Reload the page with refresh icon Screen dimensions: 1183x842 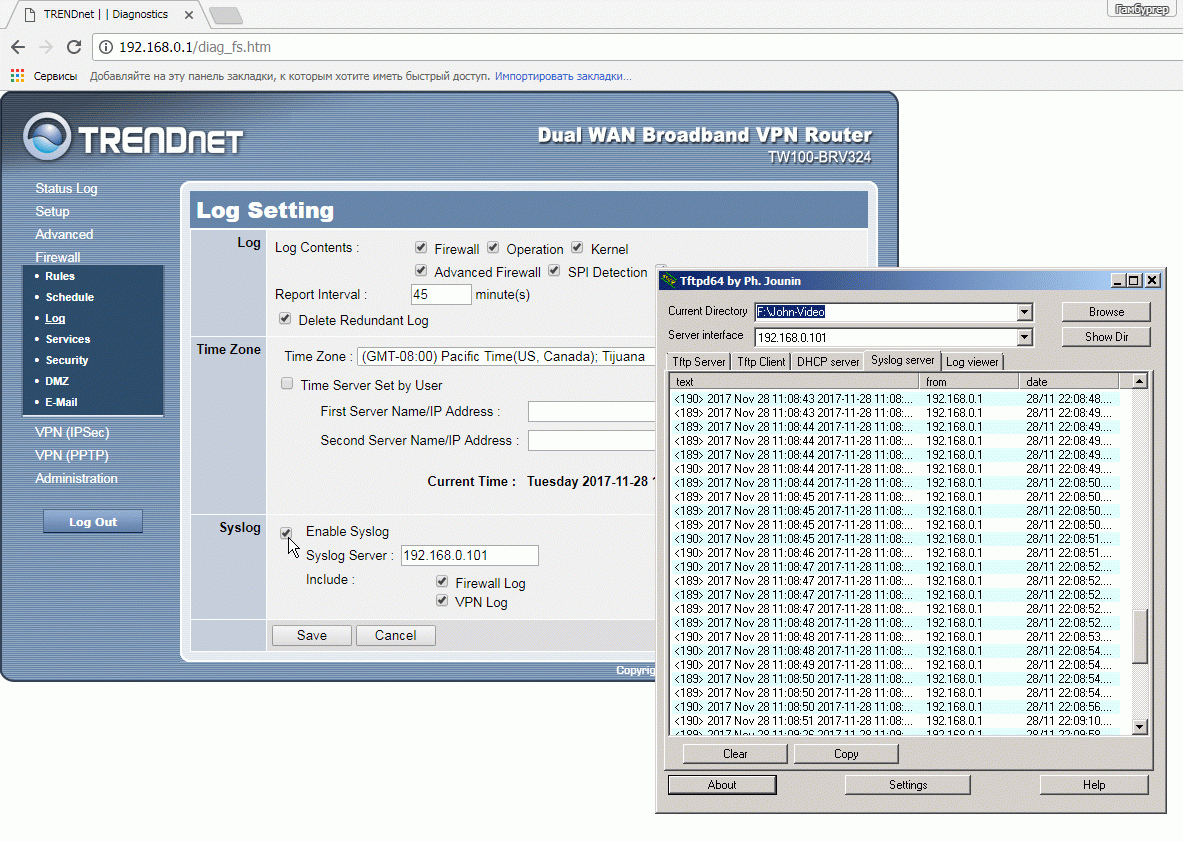pyautogui.click(x=74, y=47)
